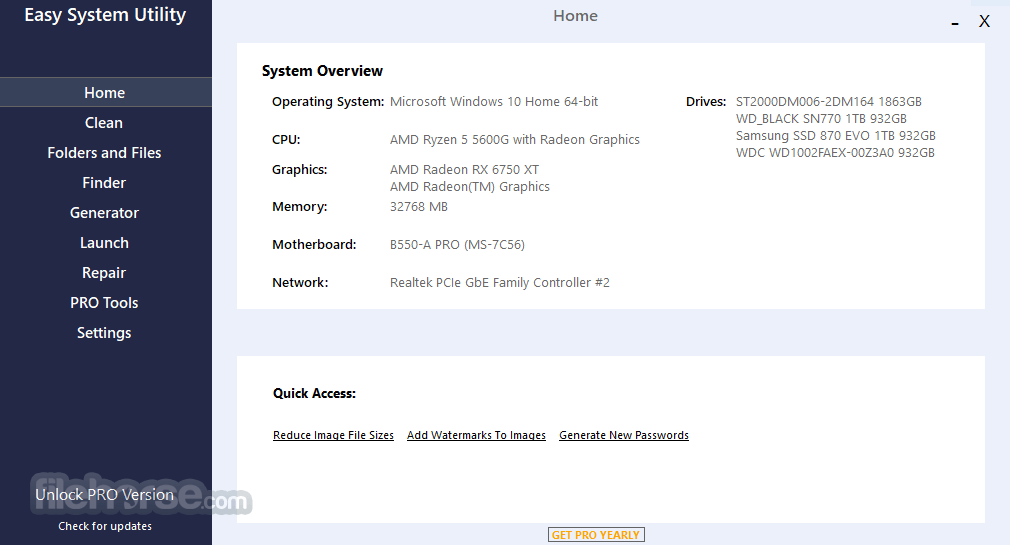Click B550-A PRO (MS-7C56) motherboard value
The width and height of the screenshot is (1010, 545).
(x=457, y=245)
